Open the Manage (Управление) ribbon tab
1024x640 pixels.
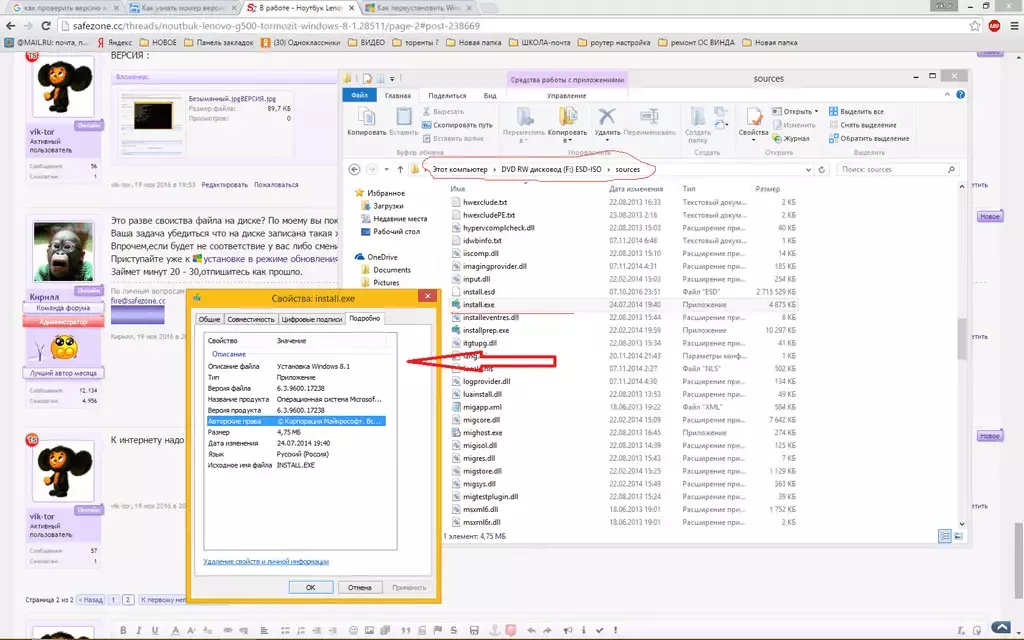[x=566, y=95]
